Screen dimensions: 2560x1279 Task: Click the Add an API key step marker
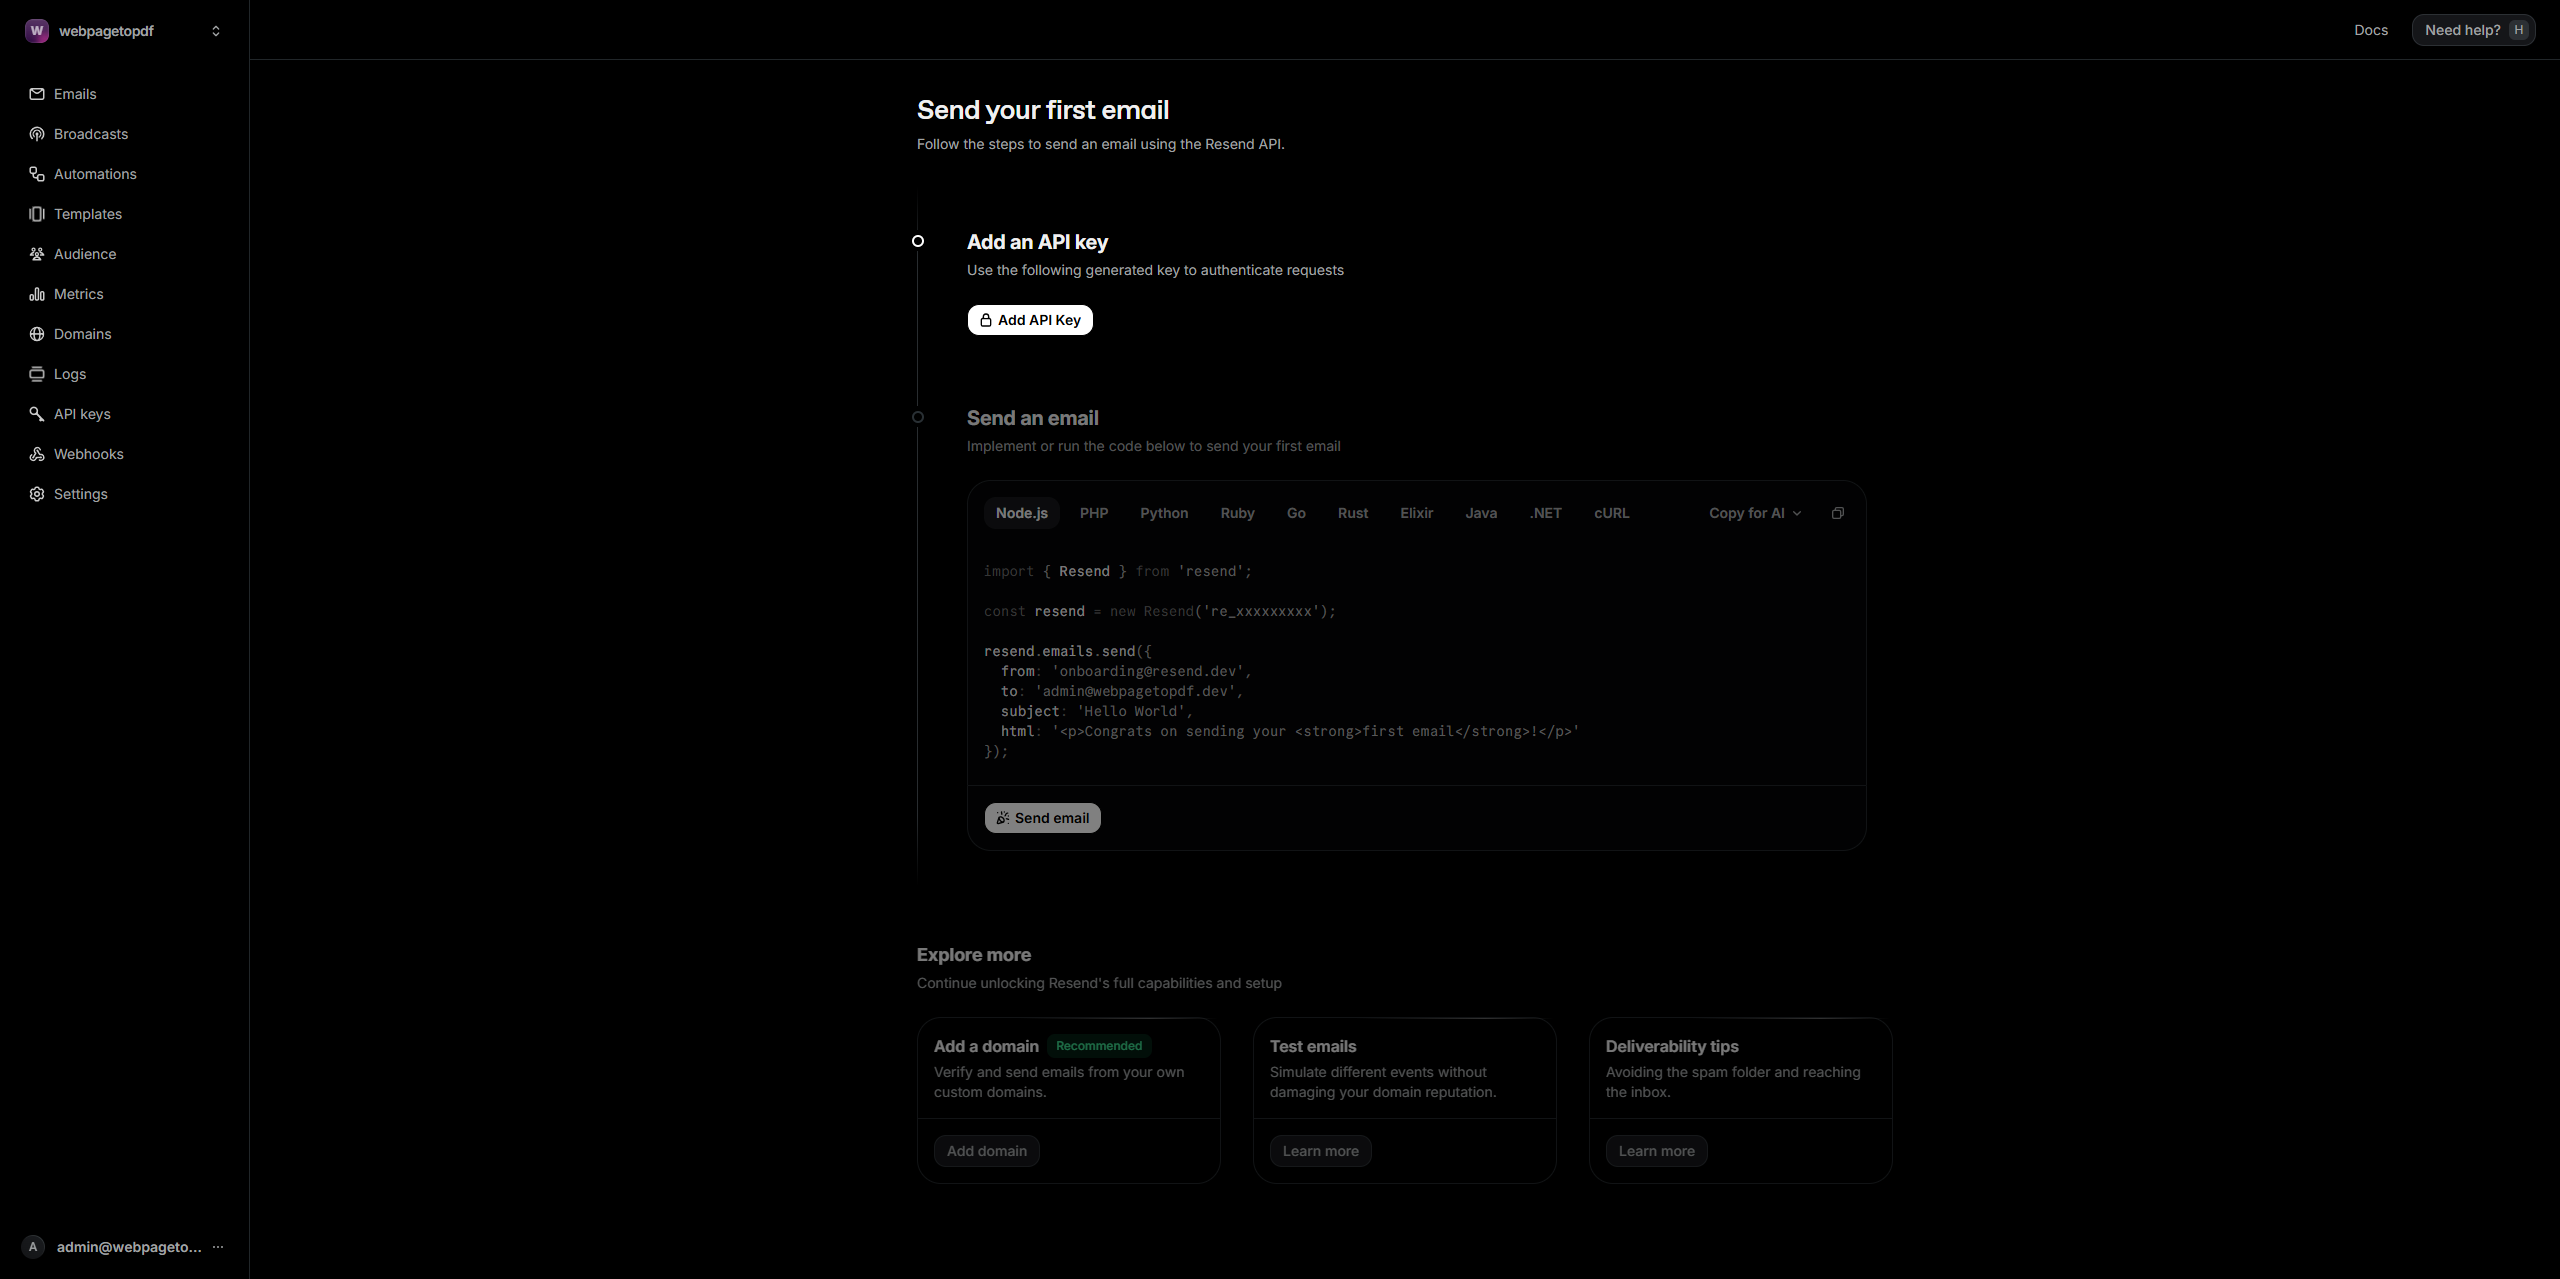(x=918, y=241)
